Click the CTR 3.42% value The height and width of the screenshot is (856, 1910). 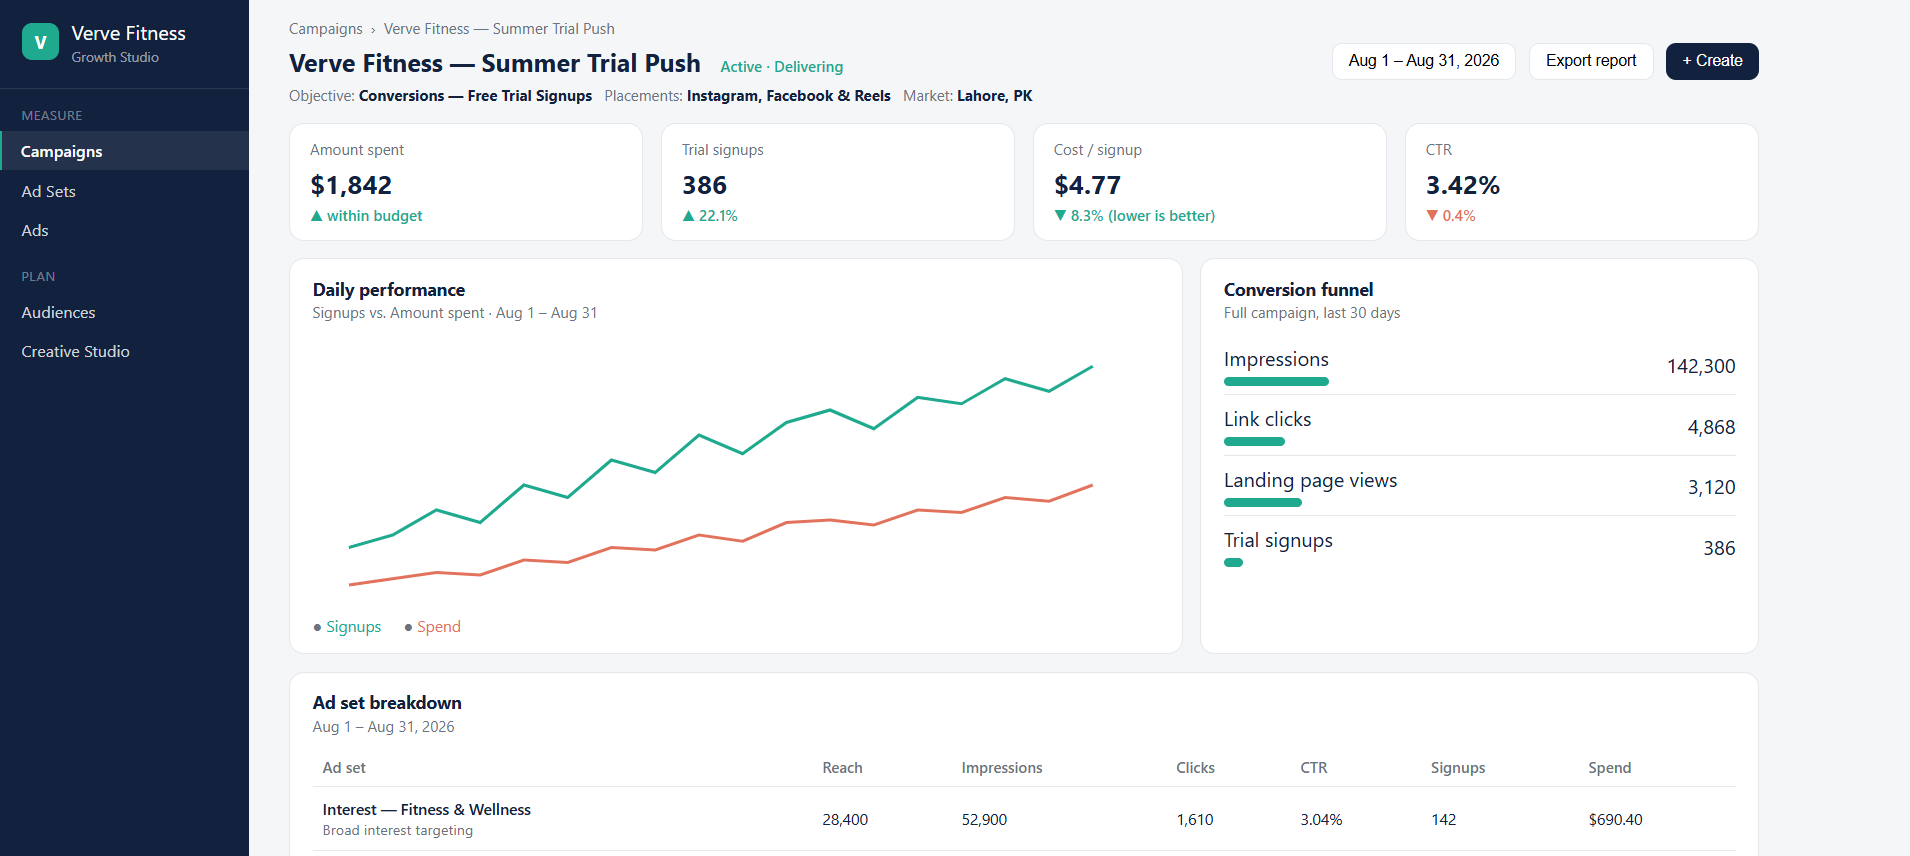pos(1462,185)
